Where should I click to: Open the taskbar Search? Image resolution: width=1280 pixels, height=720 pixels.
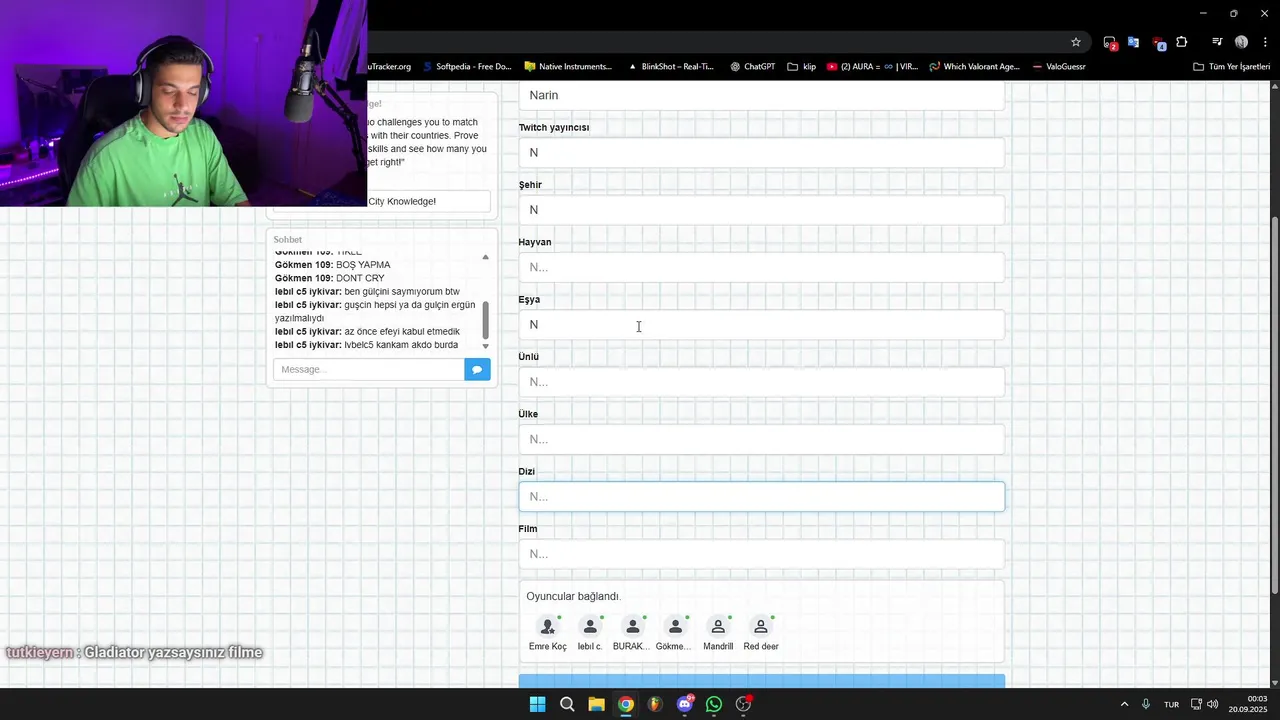pos(567,704)
